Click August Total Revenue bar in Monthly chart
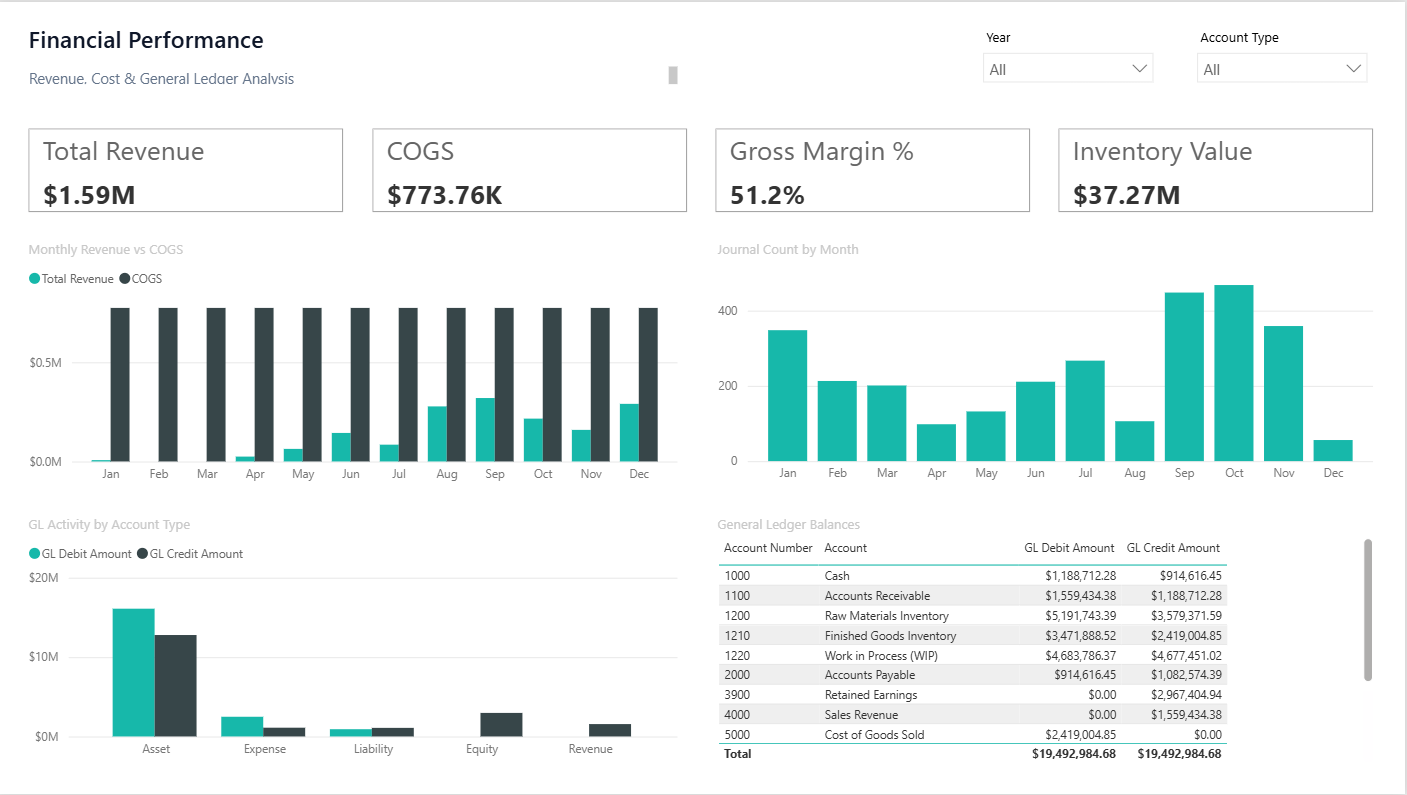The height and width of the screenshot is (795, 1407). (437, 434)
